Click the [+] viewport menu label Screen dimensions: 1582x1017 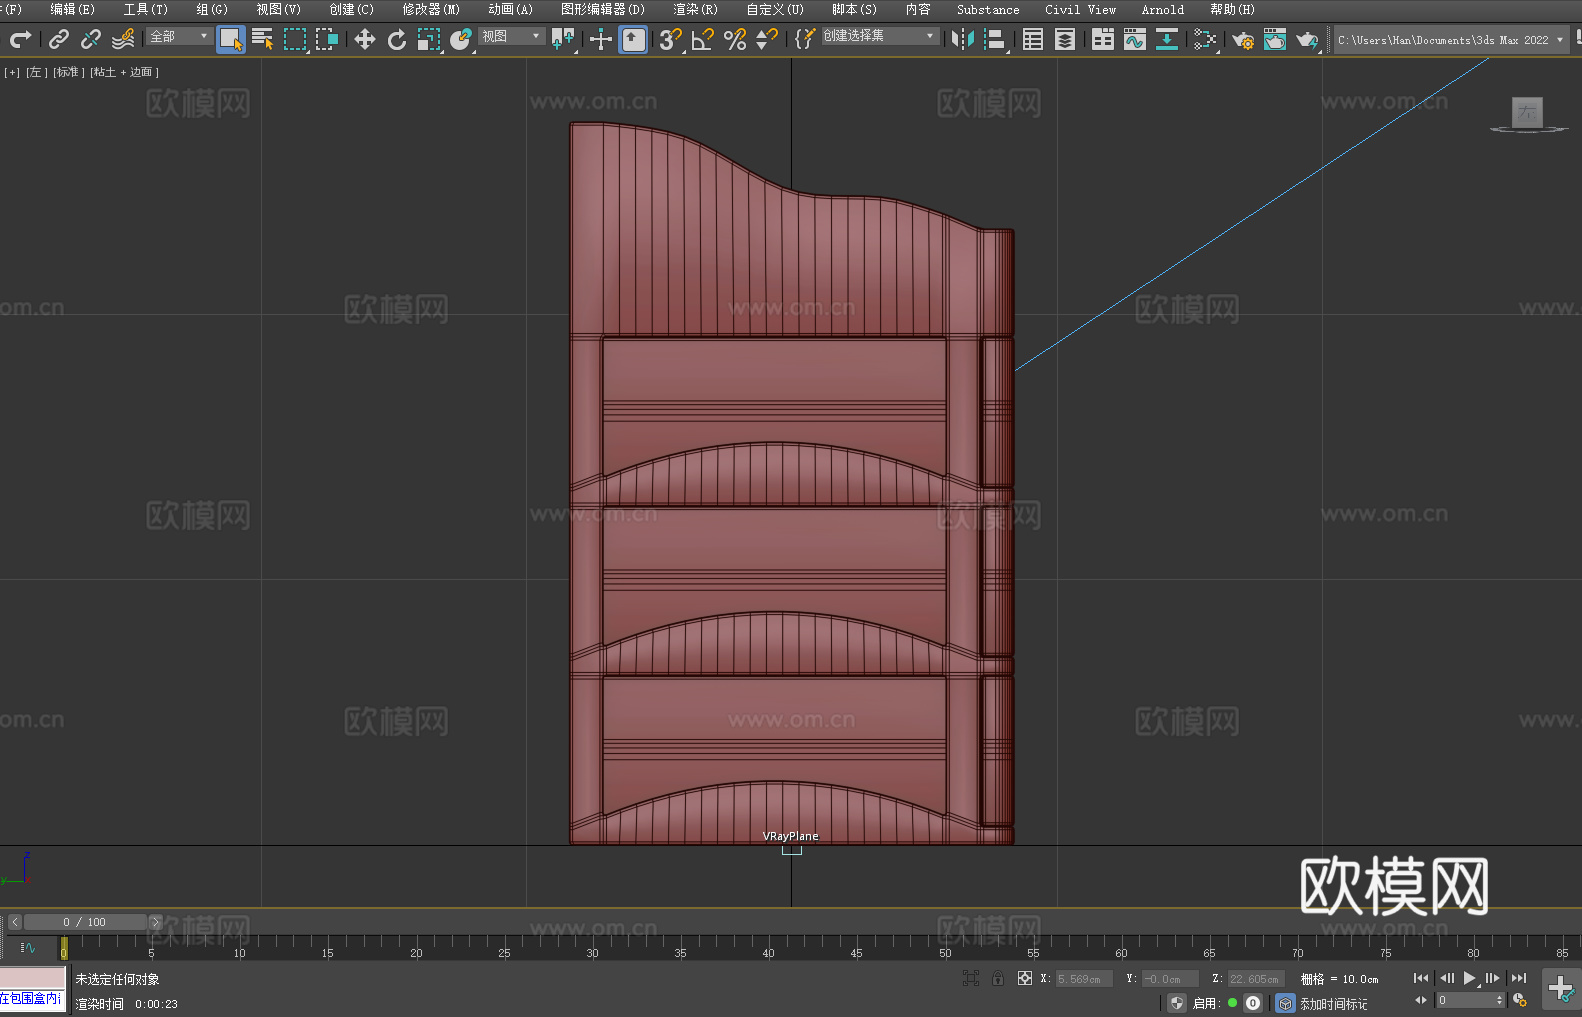click(x=12, y=72)
